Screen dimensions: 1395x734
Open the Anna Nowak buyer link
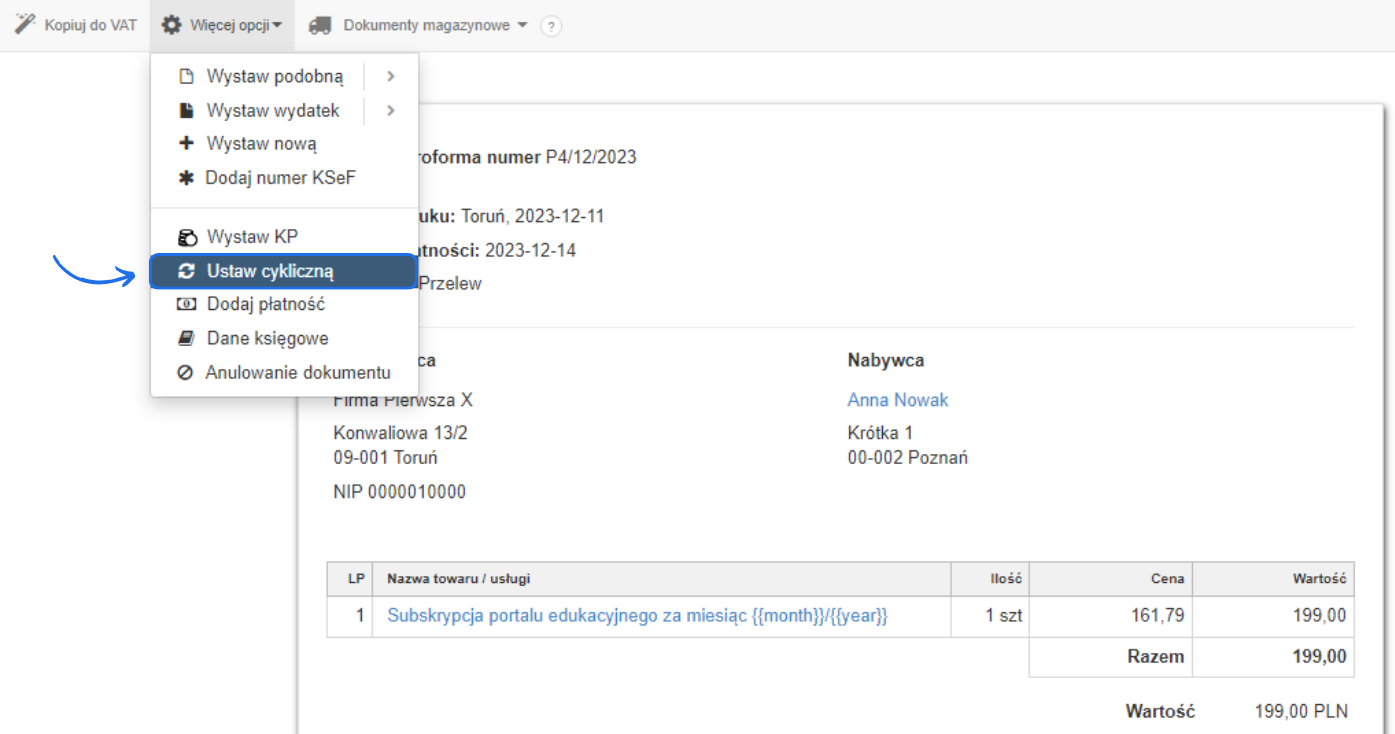click(898, 400)
